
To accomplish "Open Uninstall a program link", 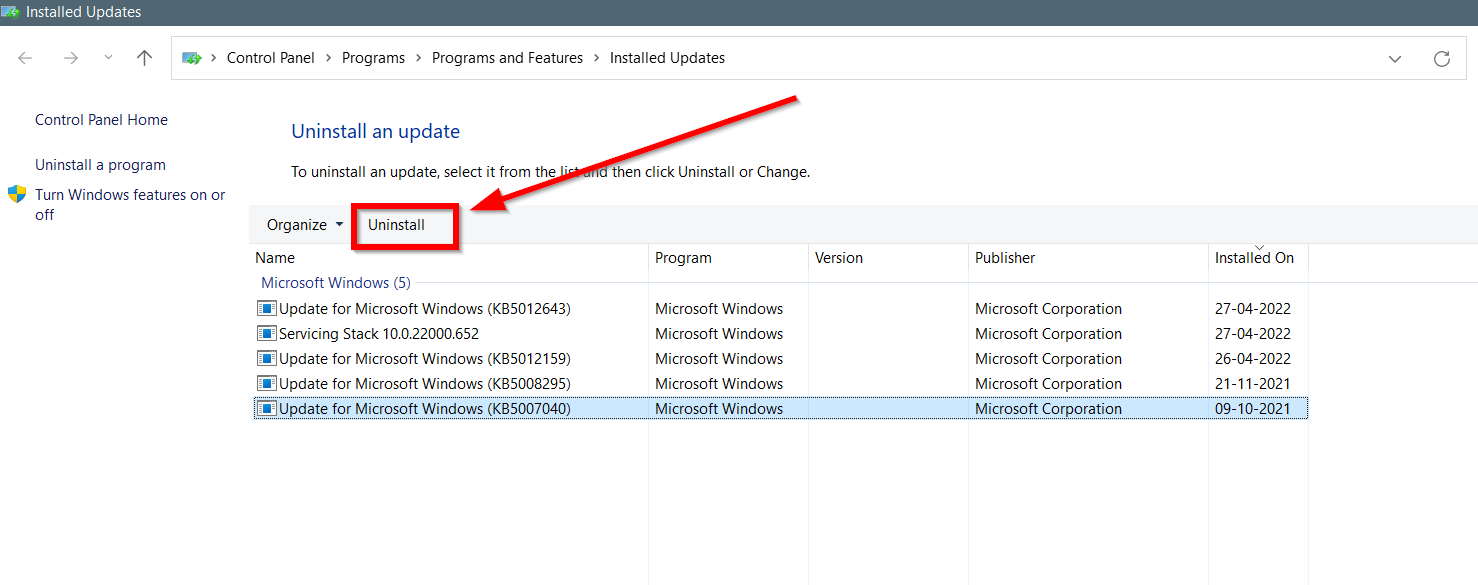I will click(100, 165).
